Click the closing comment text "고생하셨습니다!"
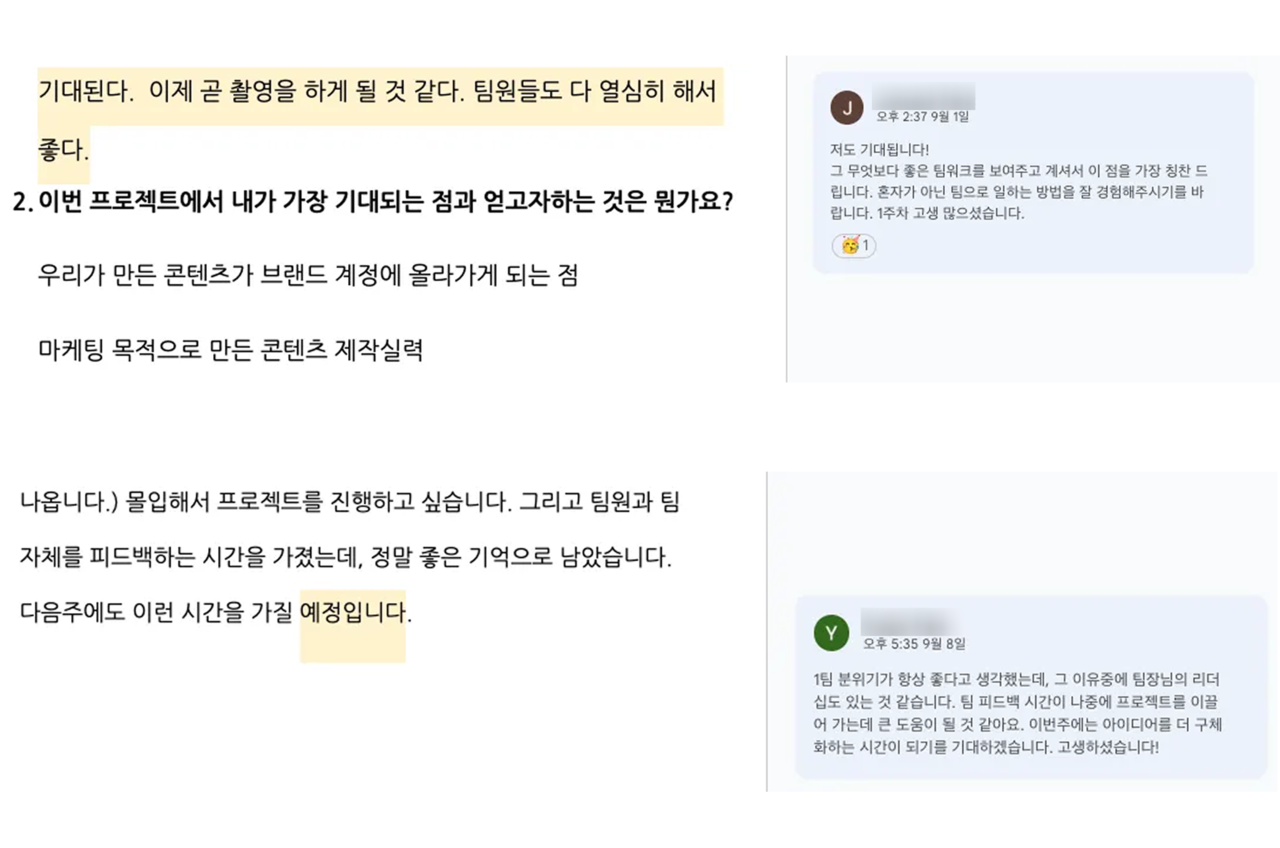The height and width of the screenshot is (848, 1280). click(x=1105, y=747)
